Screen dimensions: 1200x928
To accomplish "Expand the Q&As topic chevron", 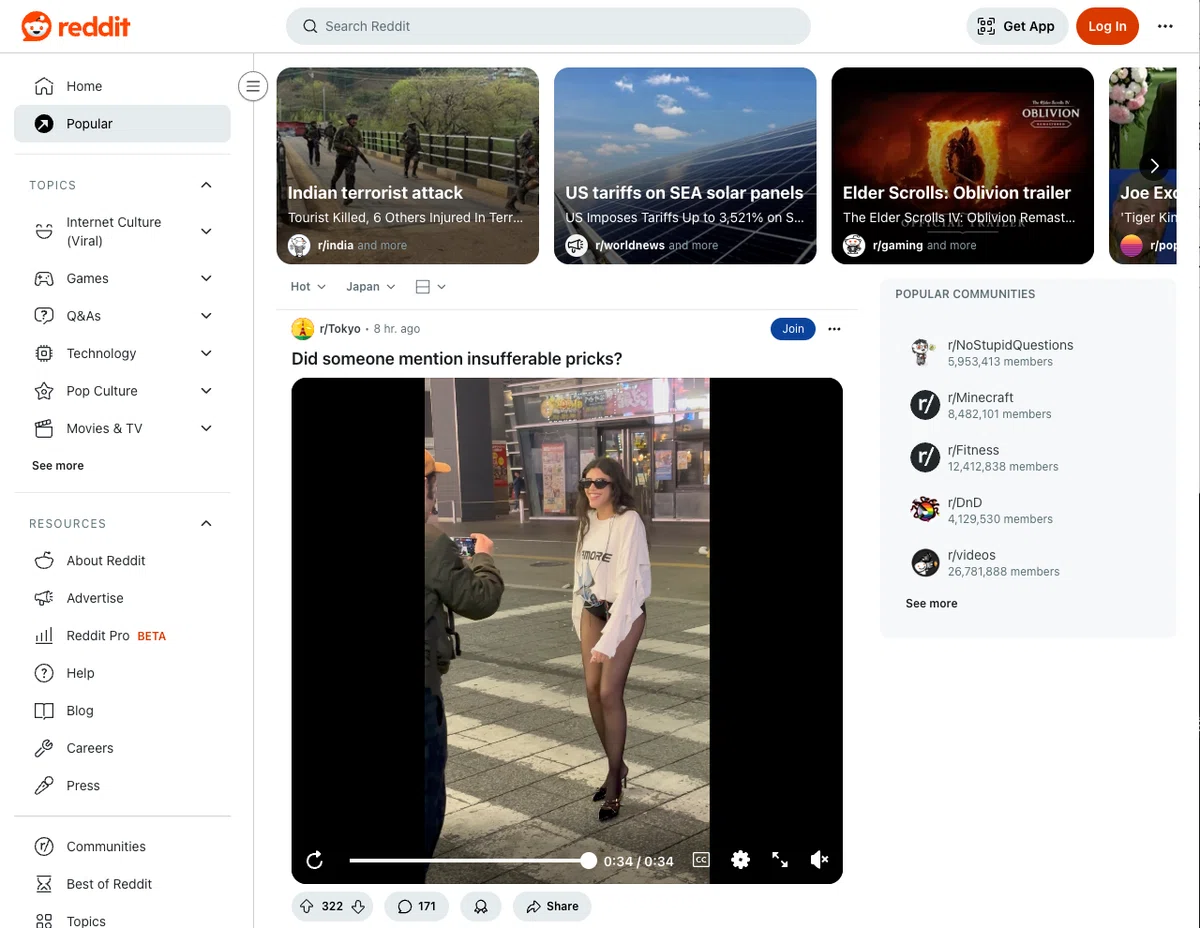I will click(206, 316).
